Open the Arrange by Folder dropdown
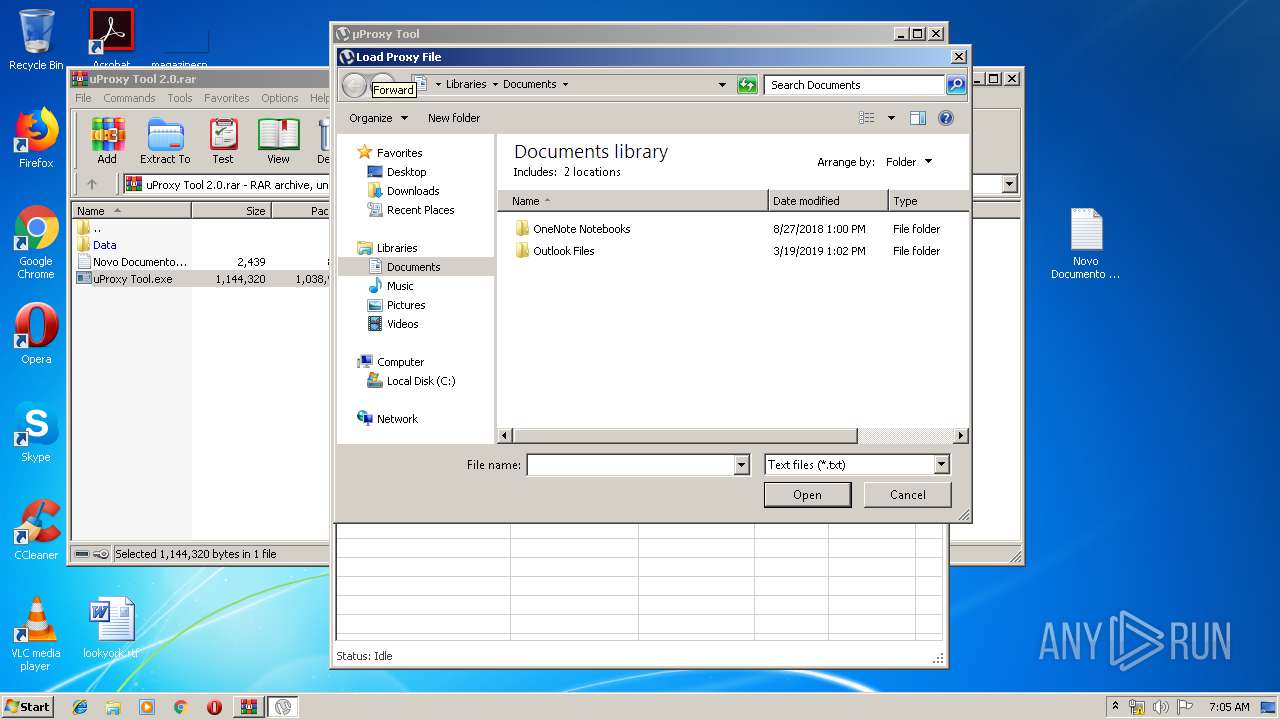 [908, 162]
